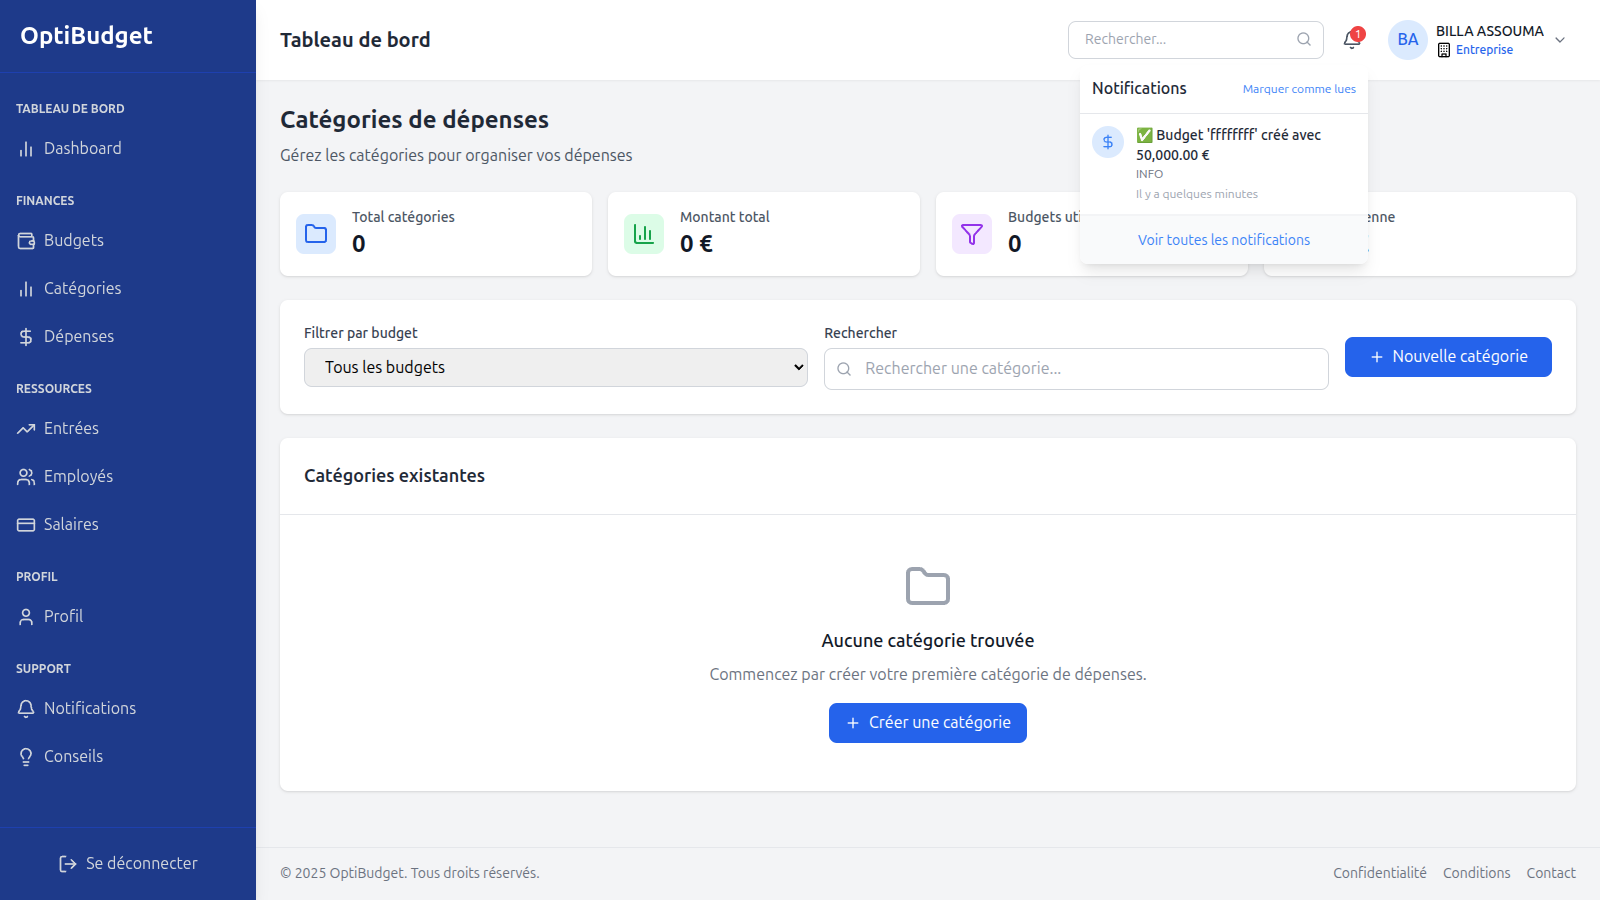Click the dollar icon in budget notification
This screenshot has height=900, width=1600.
click(1108, 142)
